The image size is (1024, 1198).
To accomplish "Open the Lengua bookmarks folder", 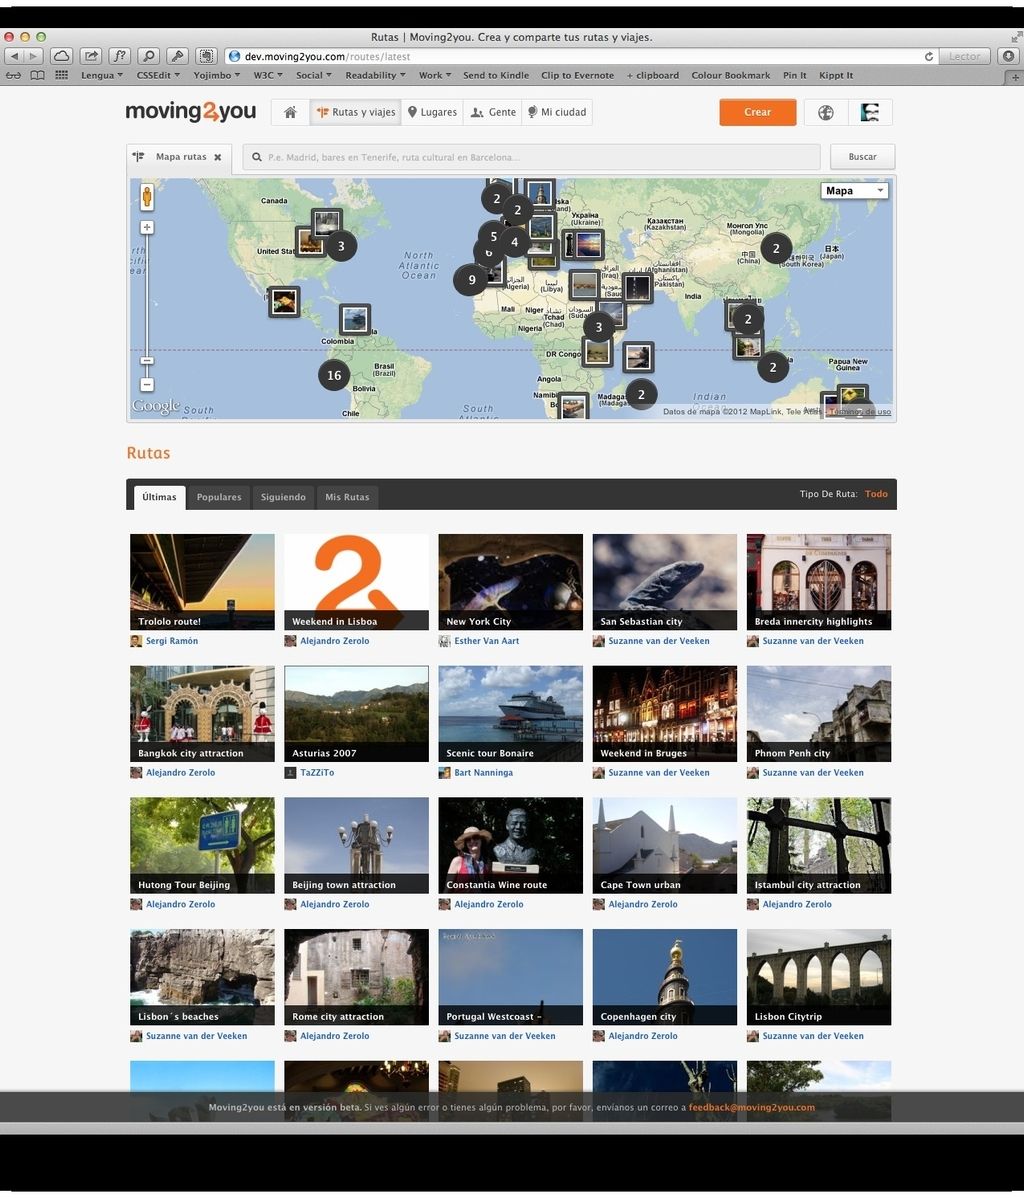I will (102, 76).
